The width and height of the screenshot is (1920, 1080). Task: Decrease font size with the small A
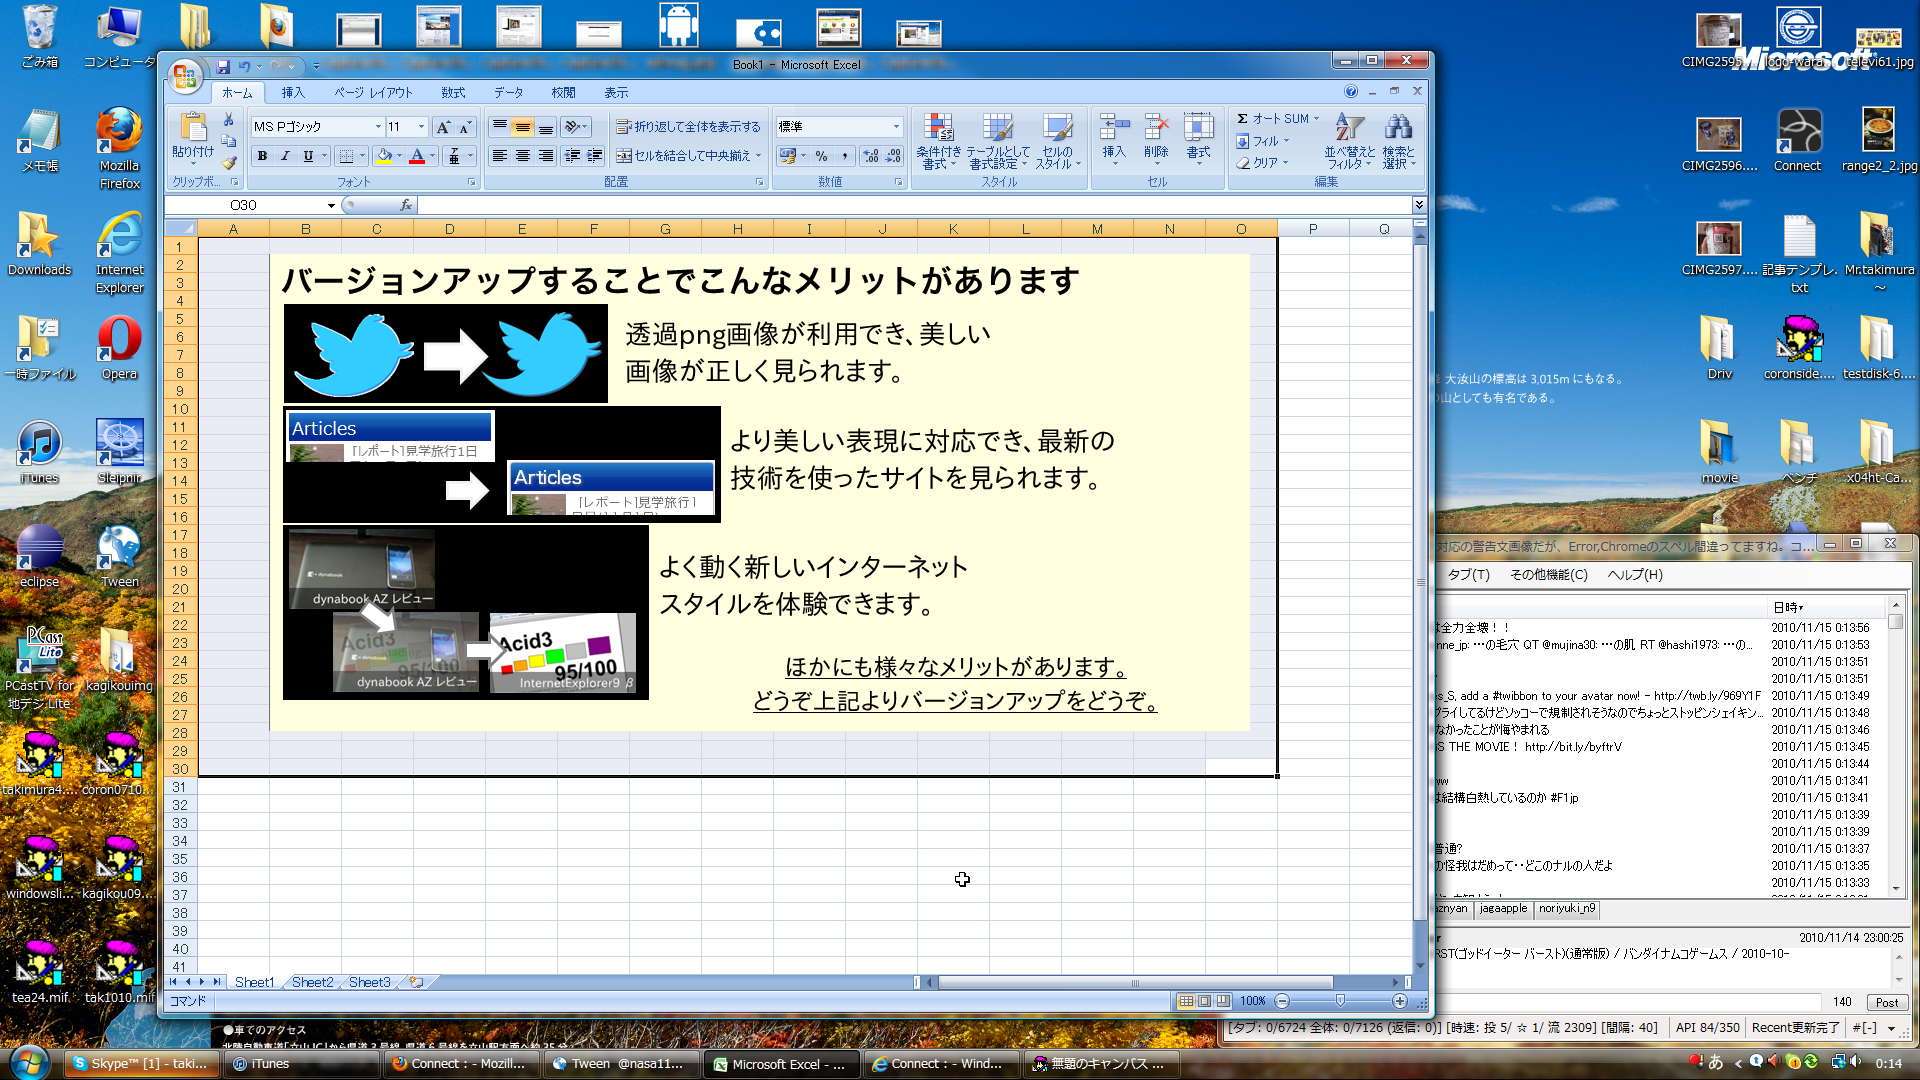465,127
